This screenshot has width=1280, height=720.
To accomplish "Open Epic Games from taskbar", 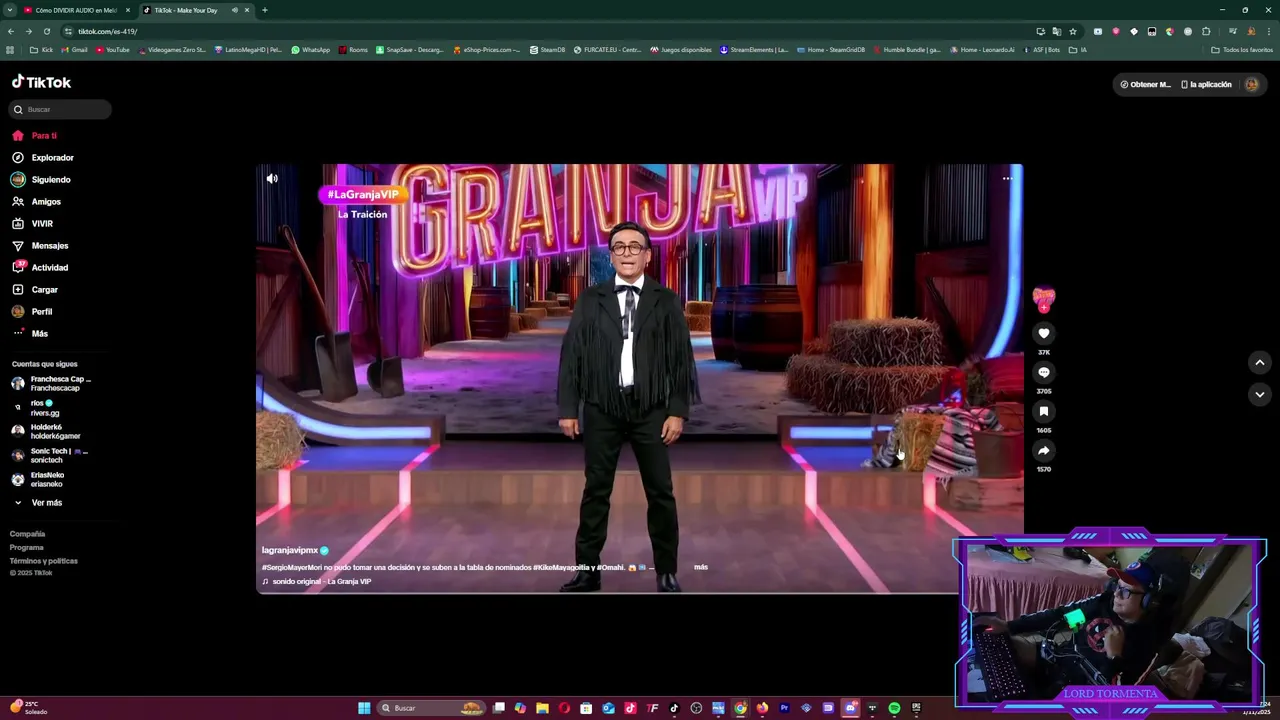I will pyautogui.click(x=916, y=708).
